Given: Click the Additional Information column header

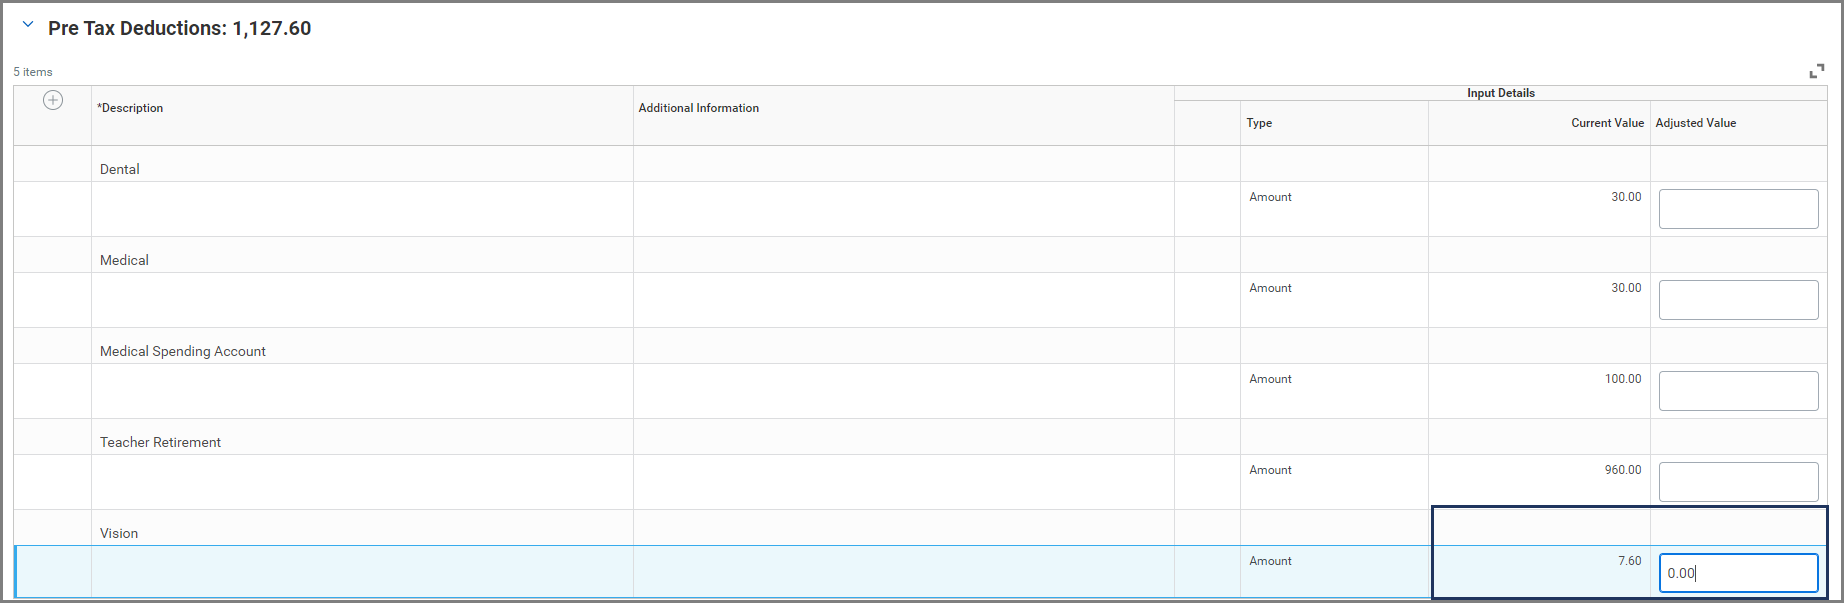Looking at the screenshot, I should 698,108.
